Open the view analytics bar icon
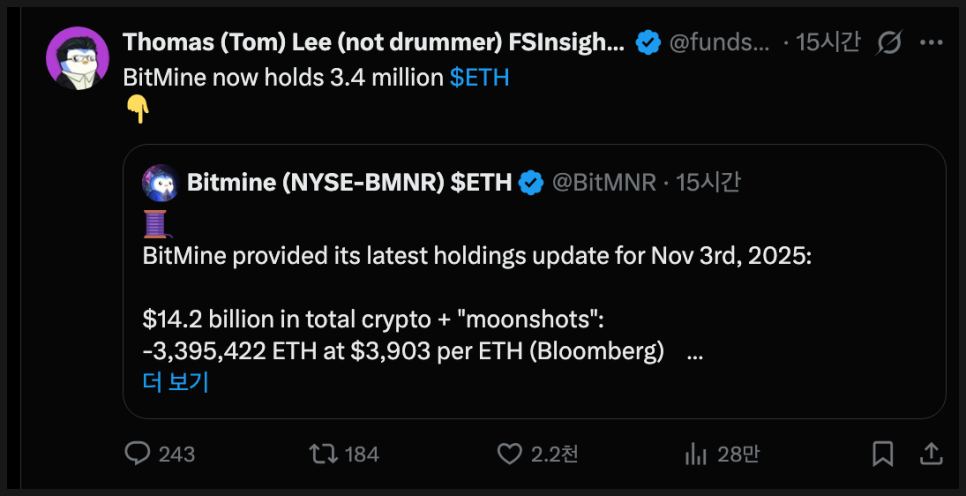 pyautogui.click(x=696, y=454)
